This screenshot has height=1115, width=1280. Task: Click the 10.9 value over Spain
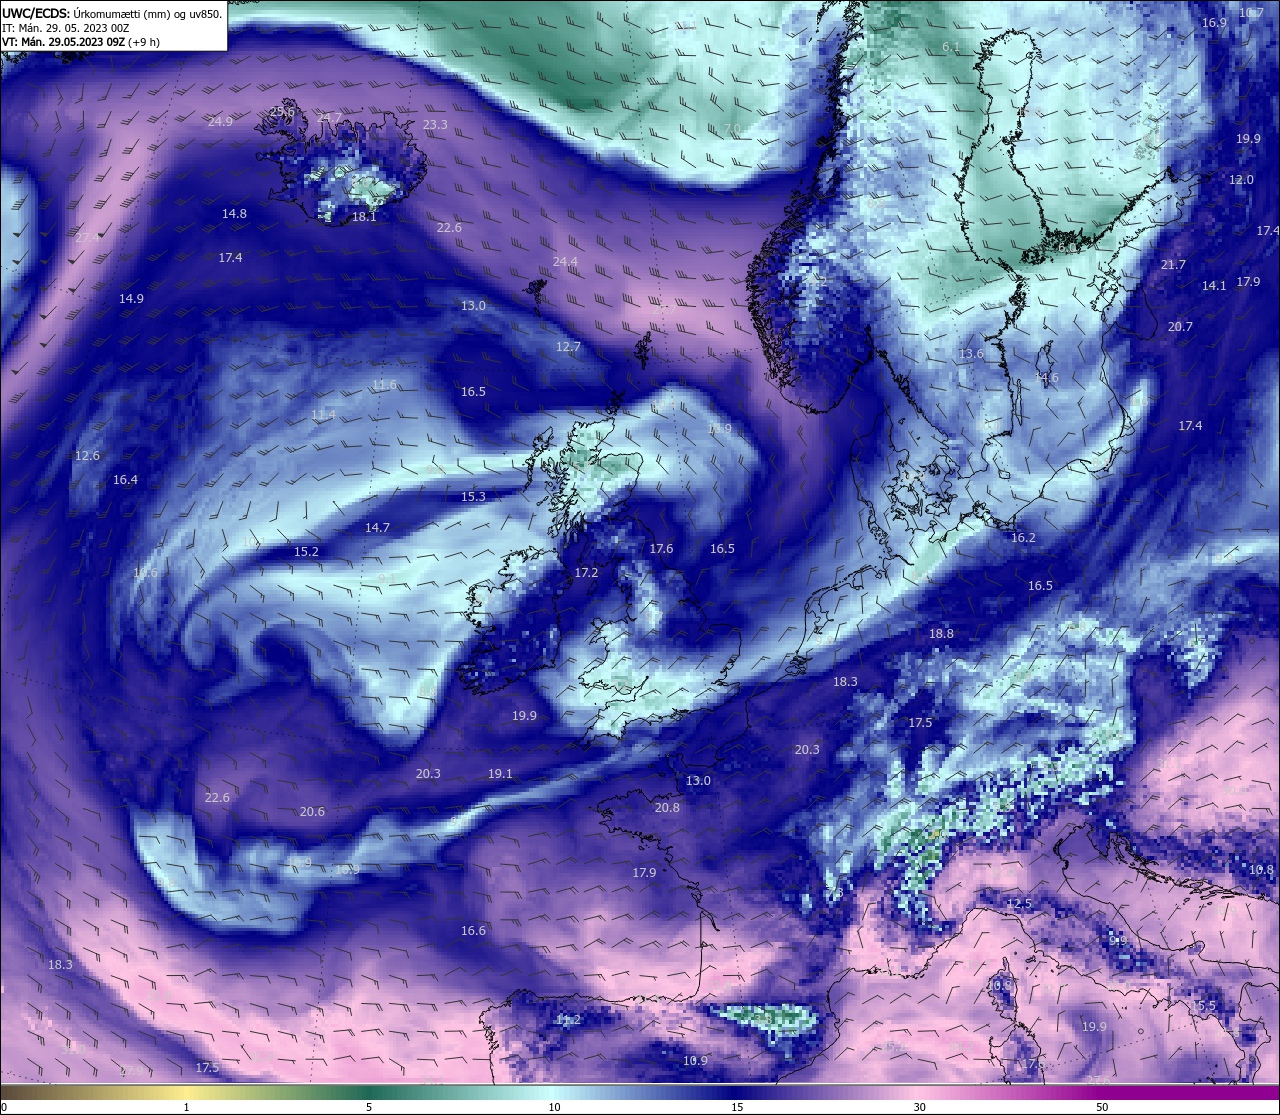(x=695, y=1061)
